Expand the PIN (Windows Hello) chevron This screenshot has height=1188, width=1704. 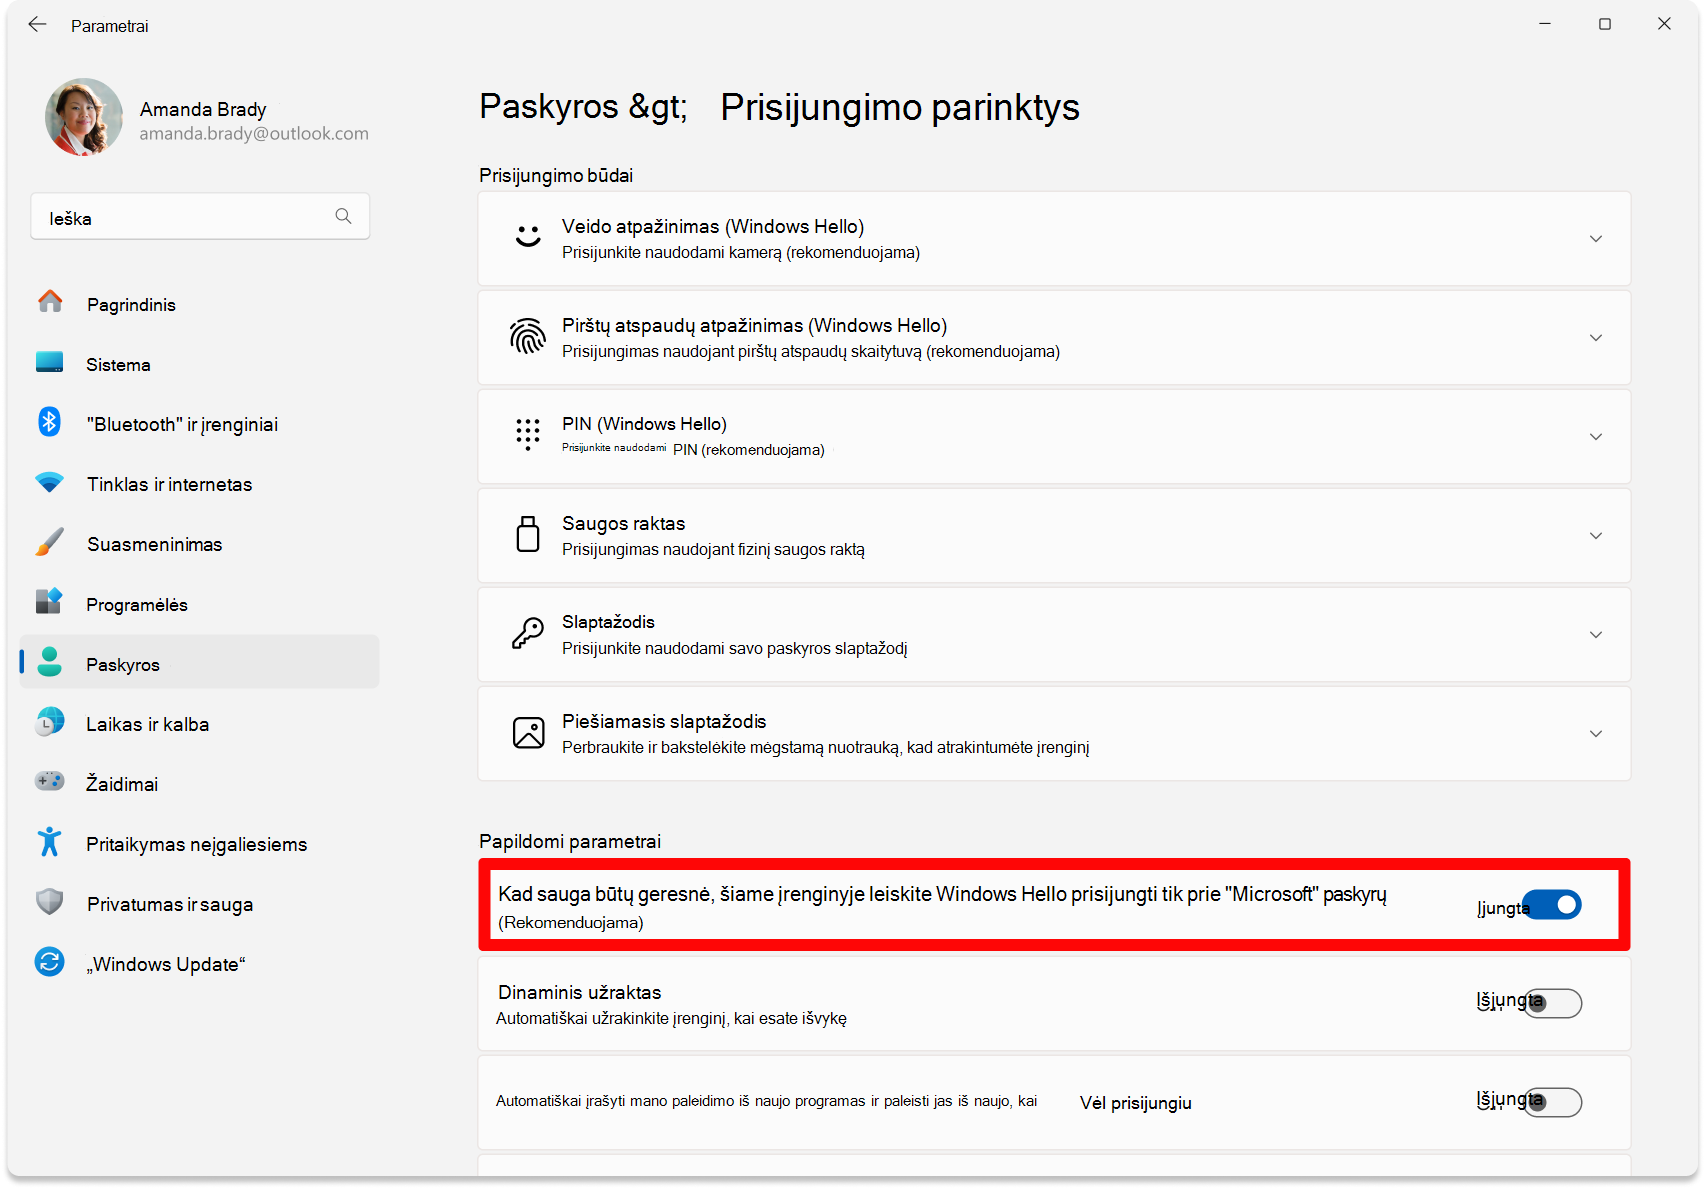coord(1596,437)
